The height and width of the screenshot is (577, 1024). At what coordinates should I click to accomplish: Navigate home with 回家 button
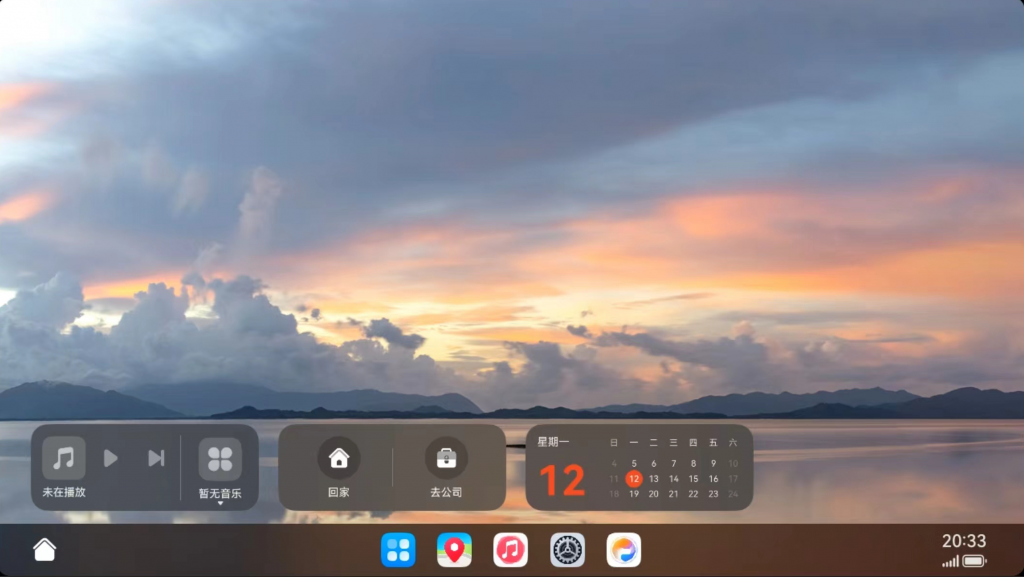coord(338,458)
